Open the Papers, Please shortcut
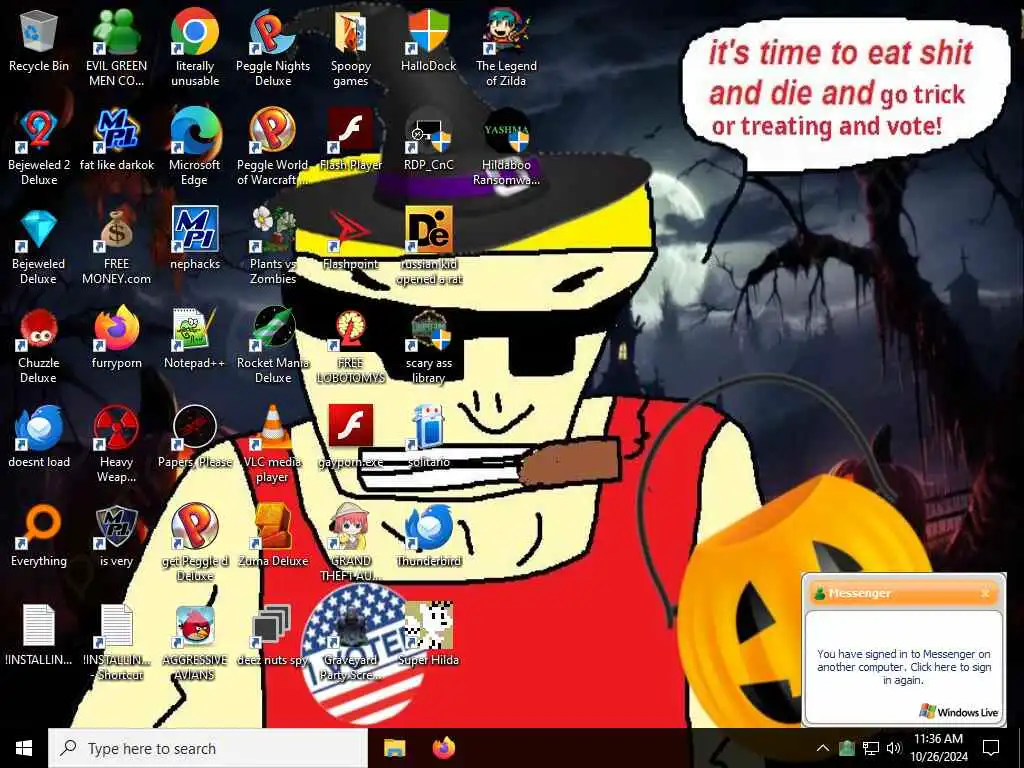The image size is (1024, 768). point(195,428)
